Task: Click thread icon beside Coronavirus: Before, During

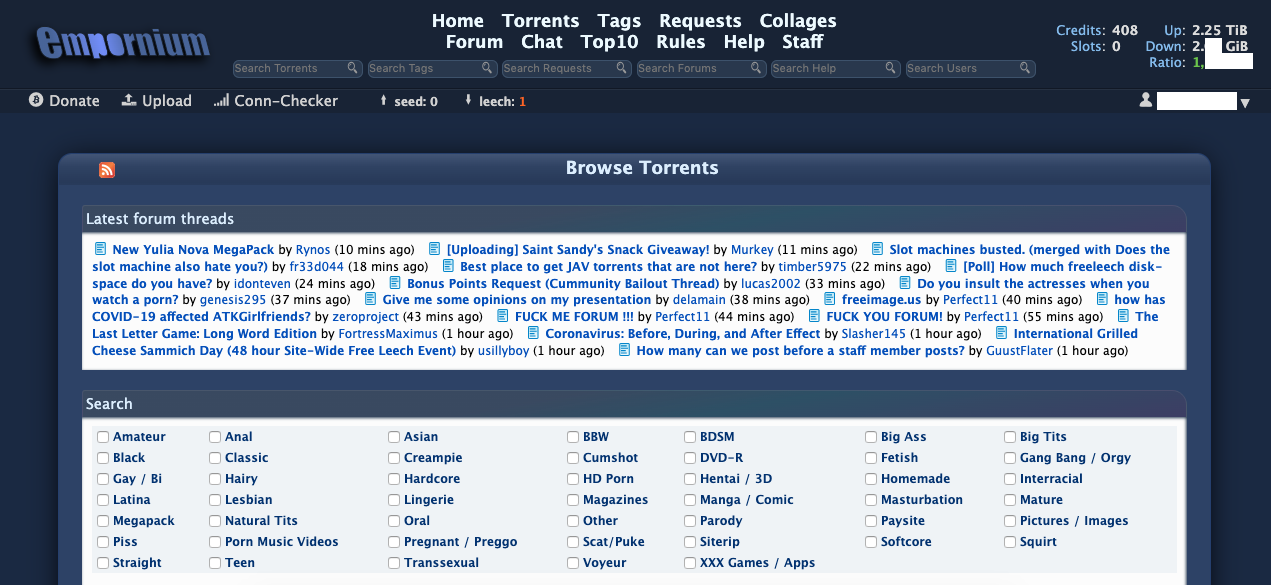Action: (x=533, y=333)
